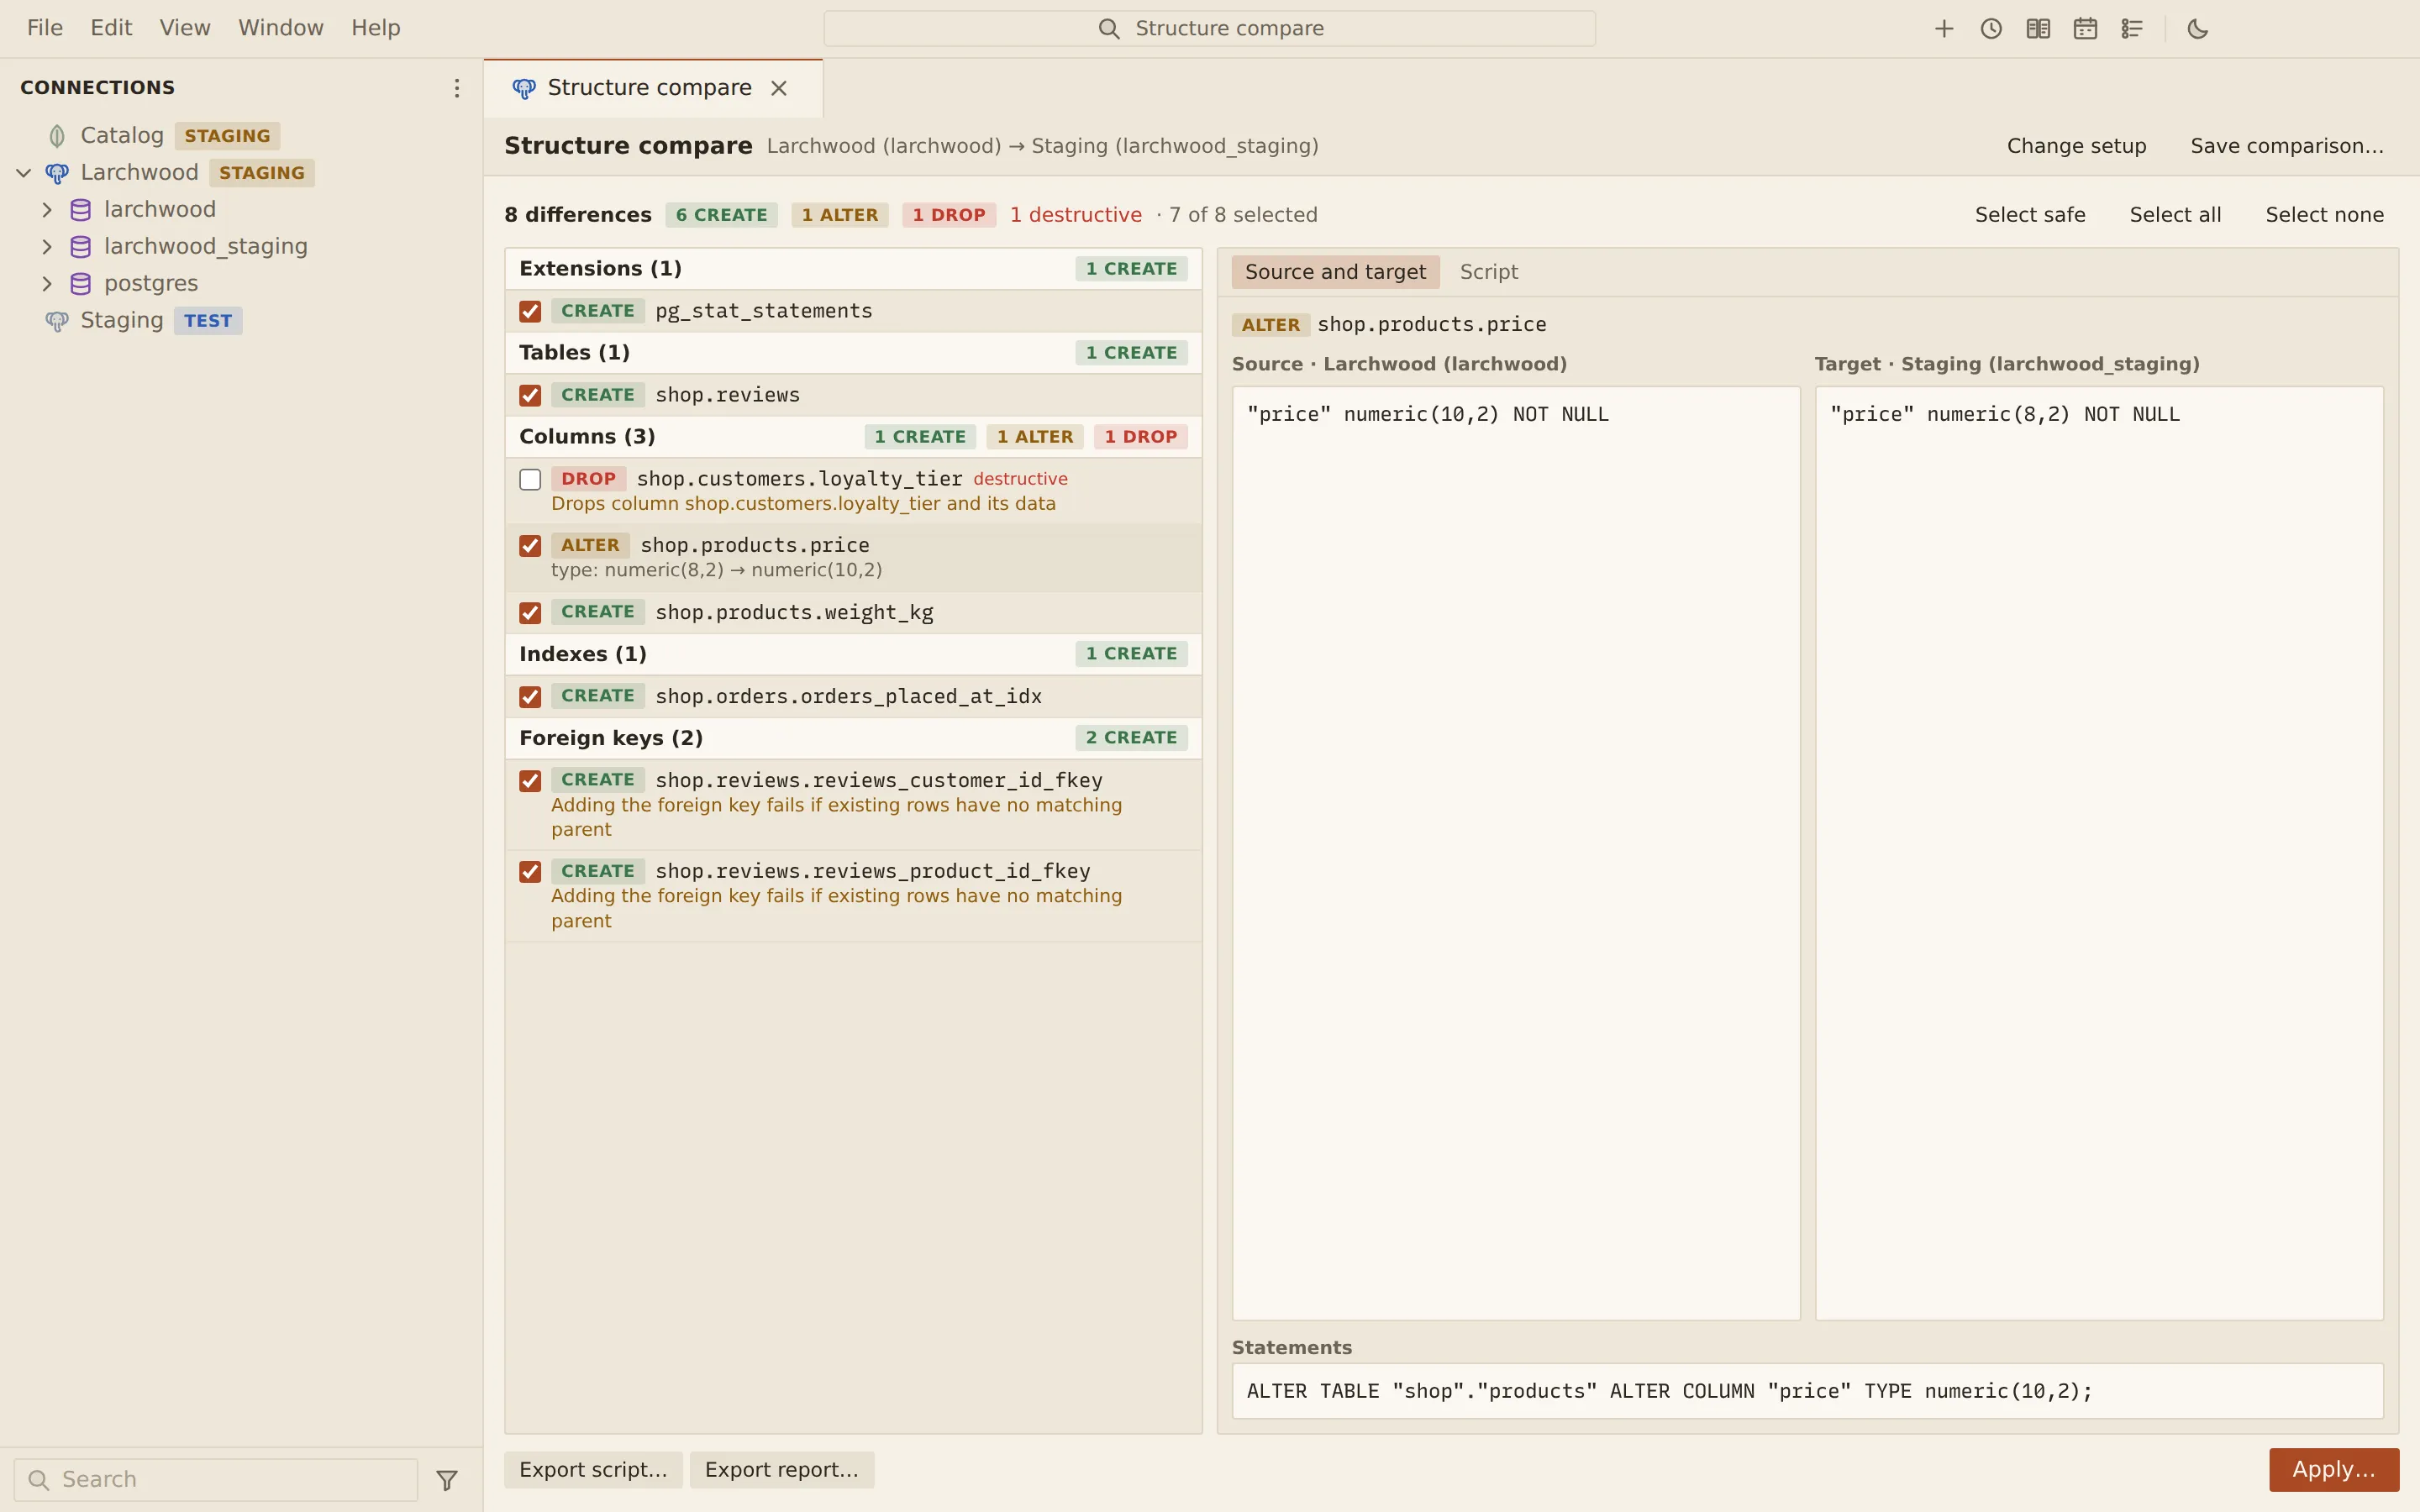Click the task list icon in toolbar
Image resolution: width=2420 pixels, height=1512 pixels.
(x=2131, y=29)
